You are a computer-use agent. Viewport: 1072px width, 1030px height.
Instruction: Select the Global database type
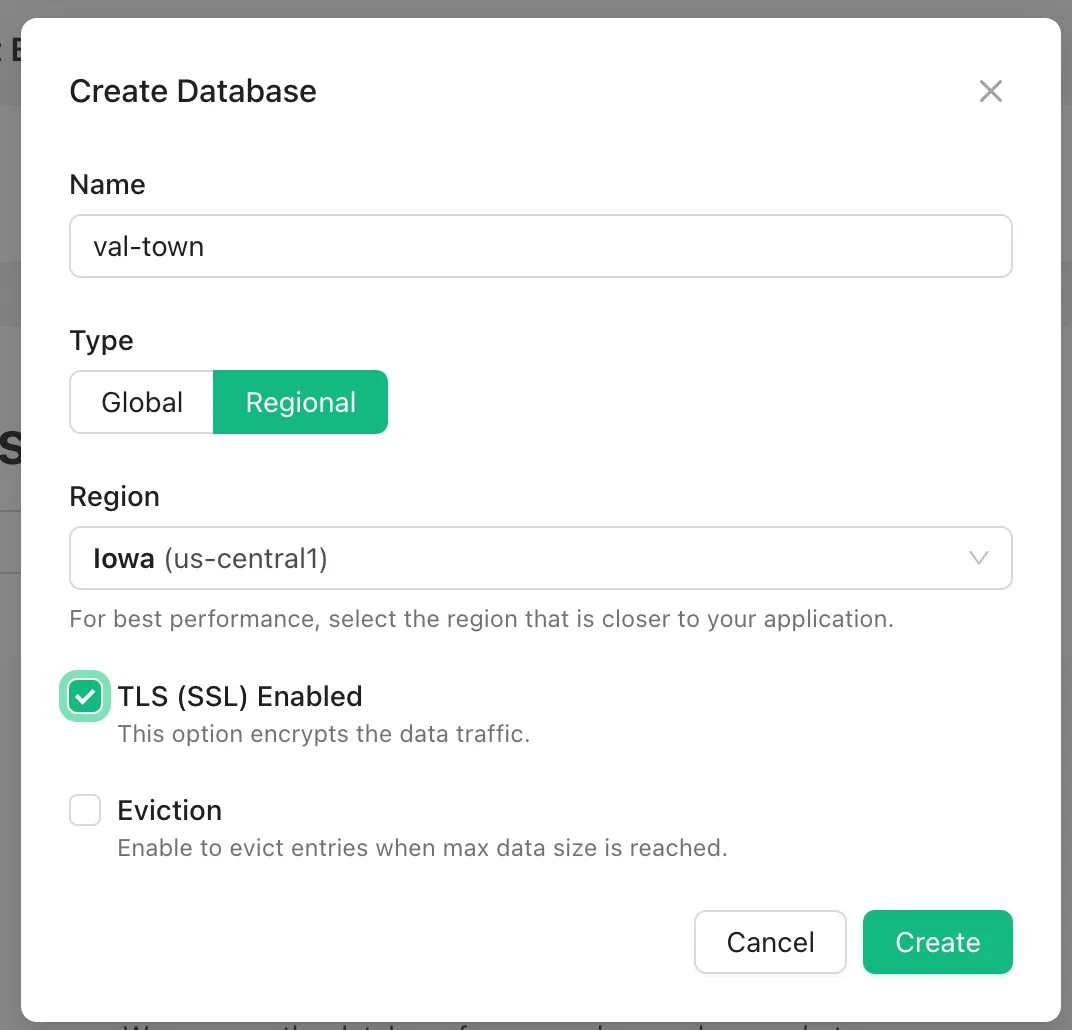(142, 403)
